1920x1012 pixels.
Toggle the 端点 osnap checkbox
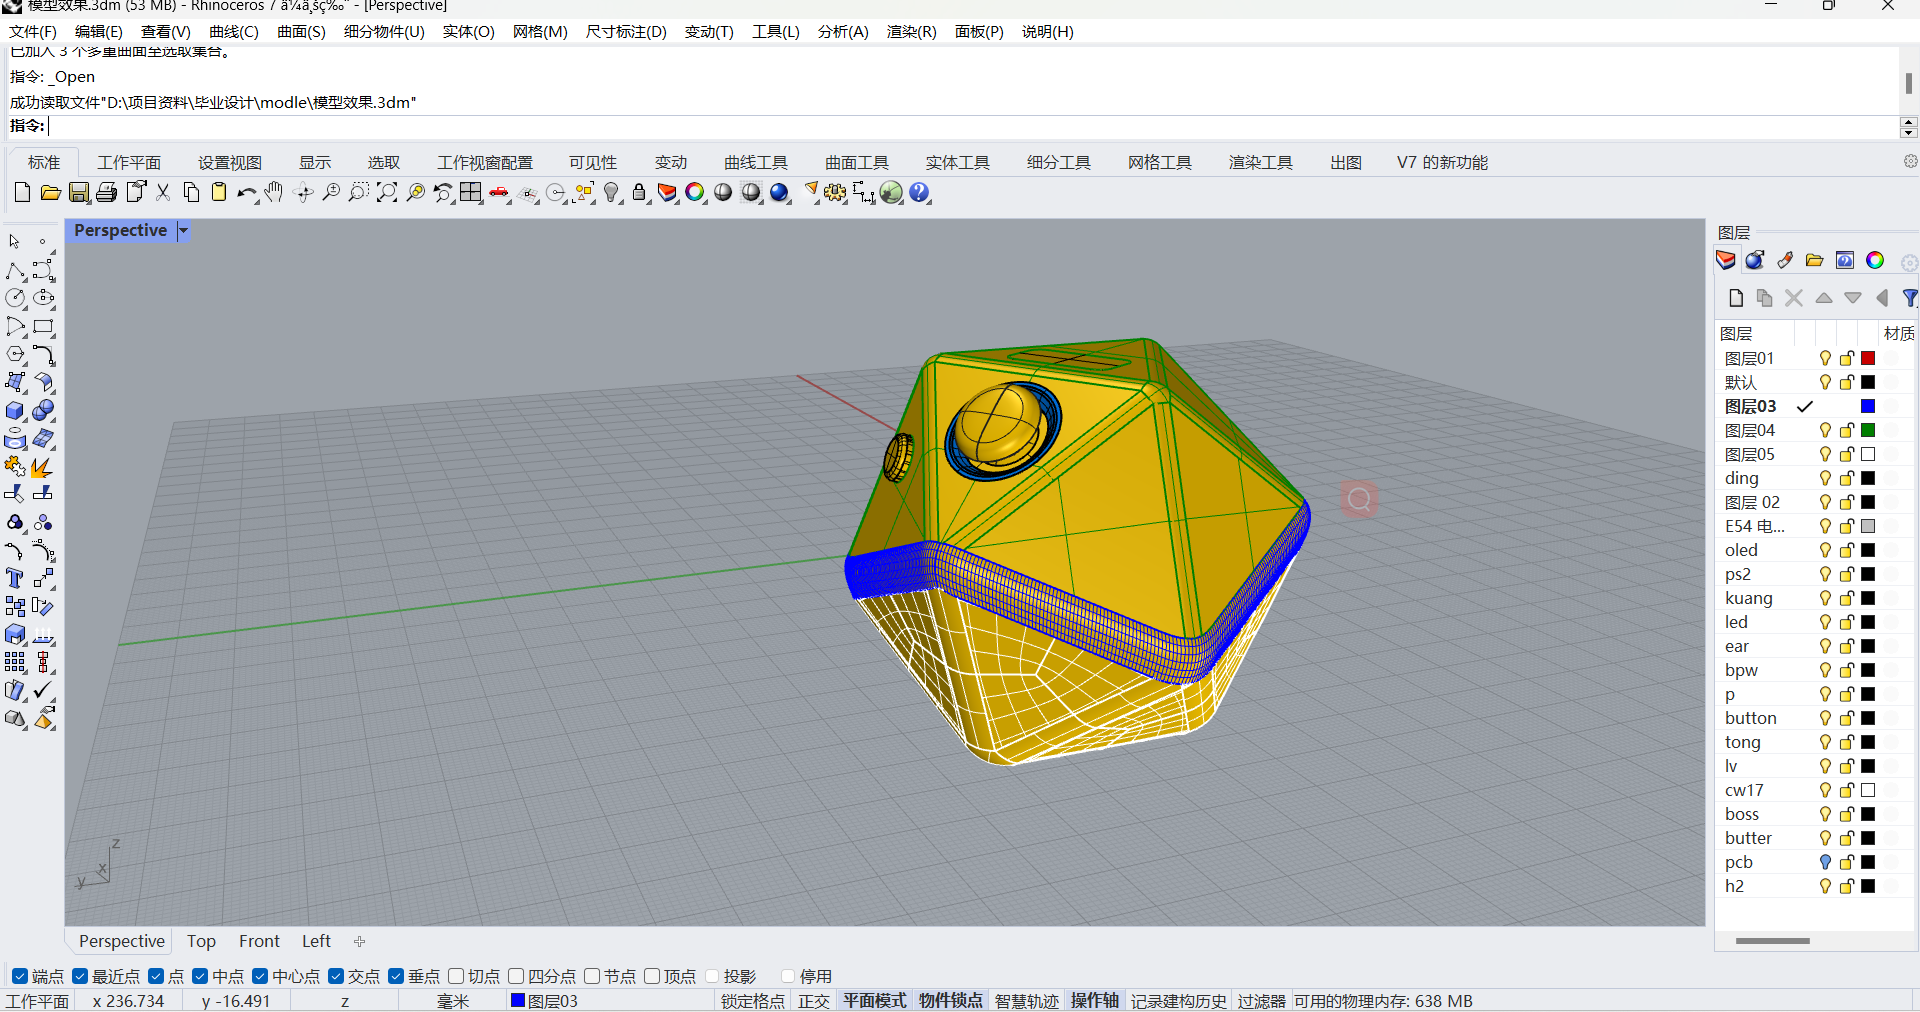pos(20,976)
